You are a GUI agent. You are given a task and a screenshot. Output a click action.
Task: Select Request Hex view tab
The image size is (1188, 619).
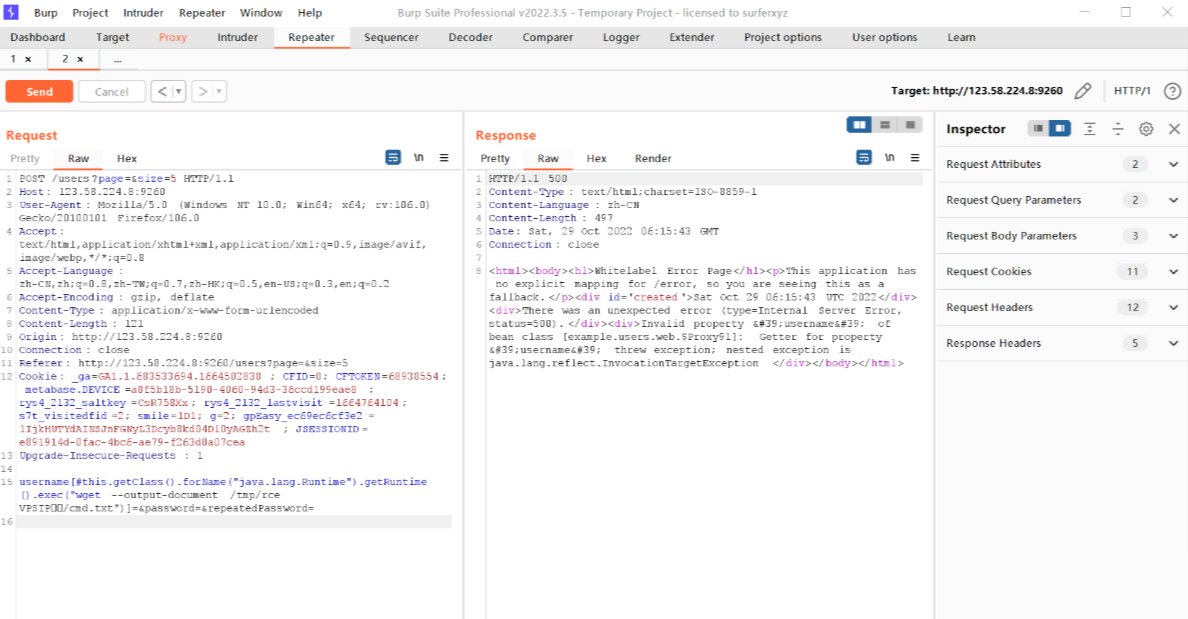coord(127,158)
